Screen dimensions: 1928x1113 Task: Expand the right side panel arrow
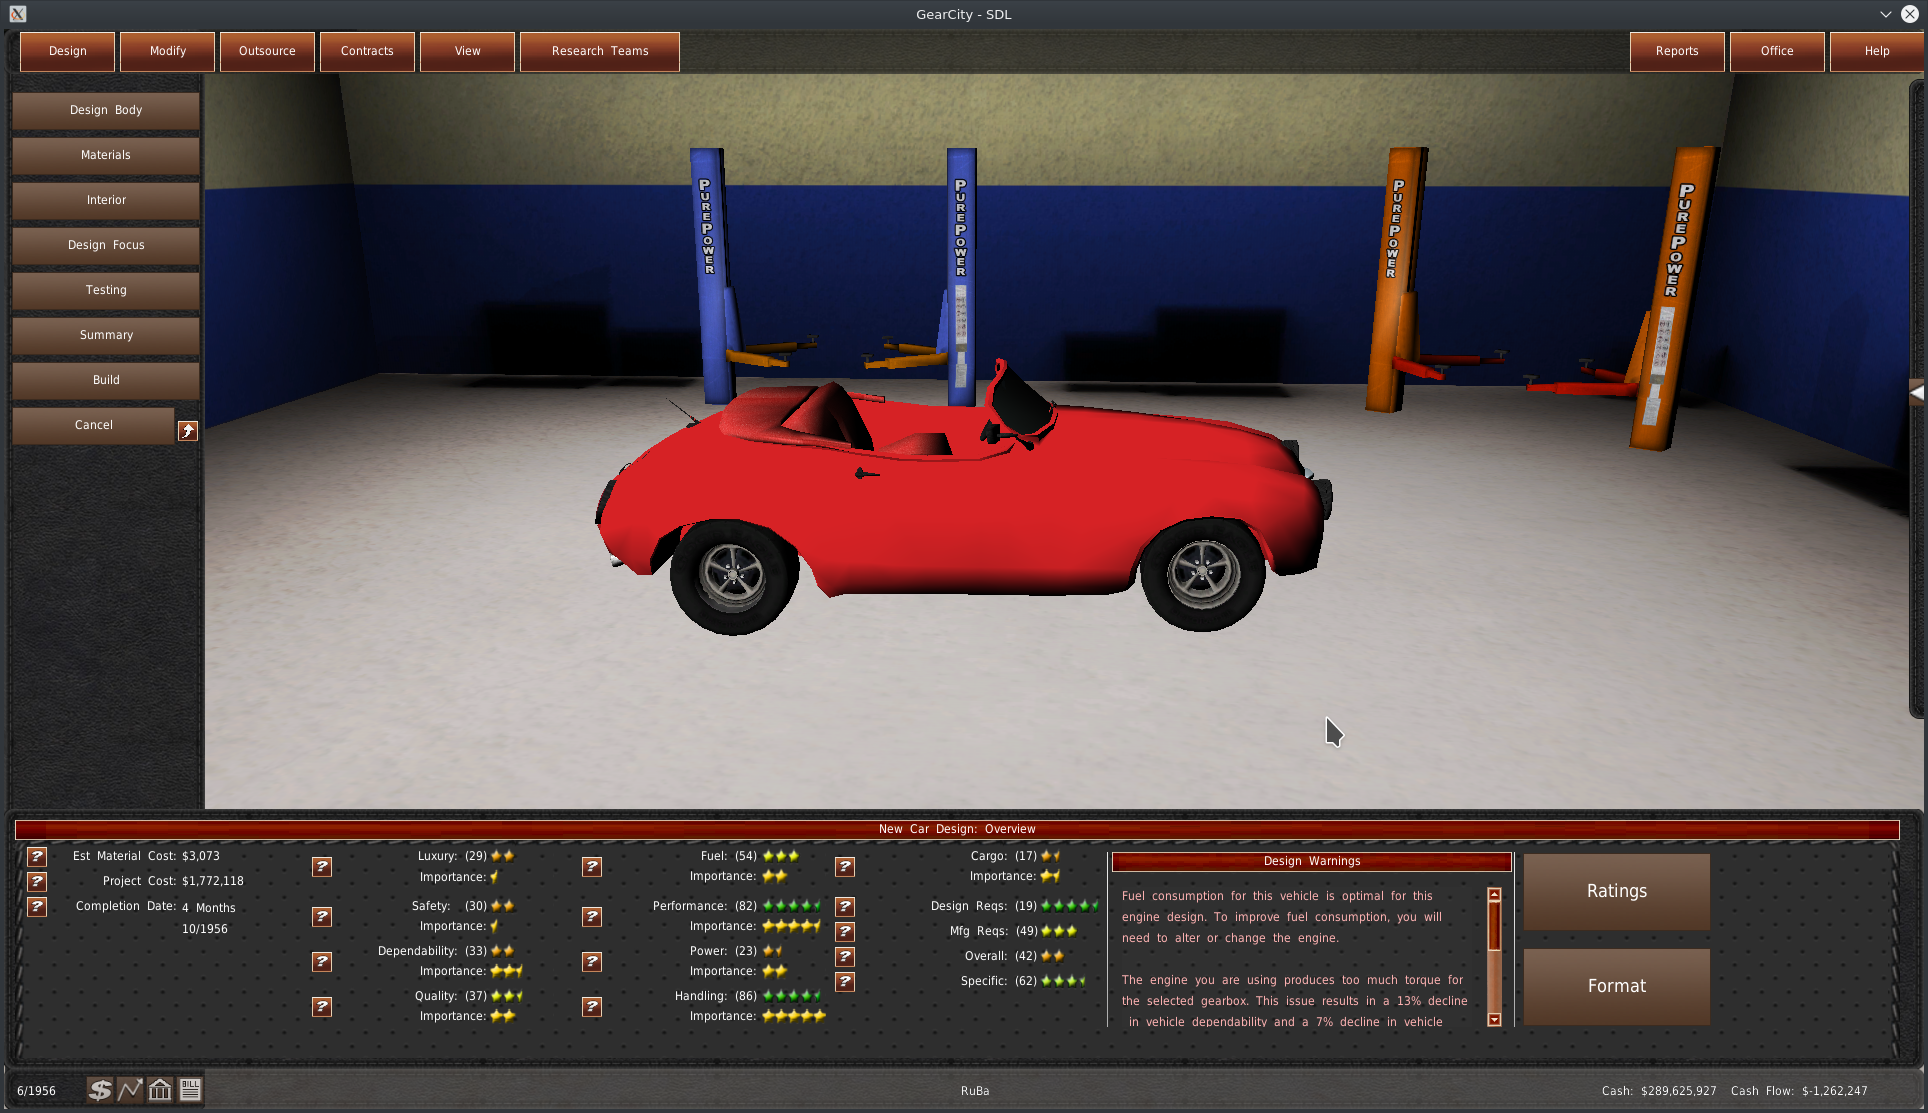(1916, 393)
